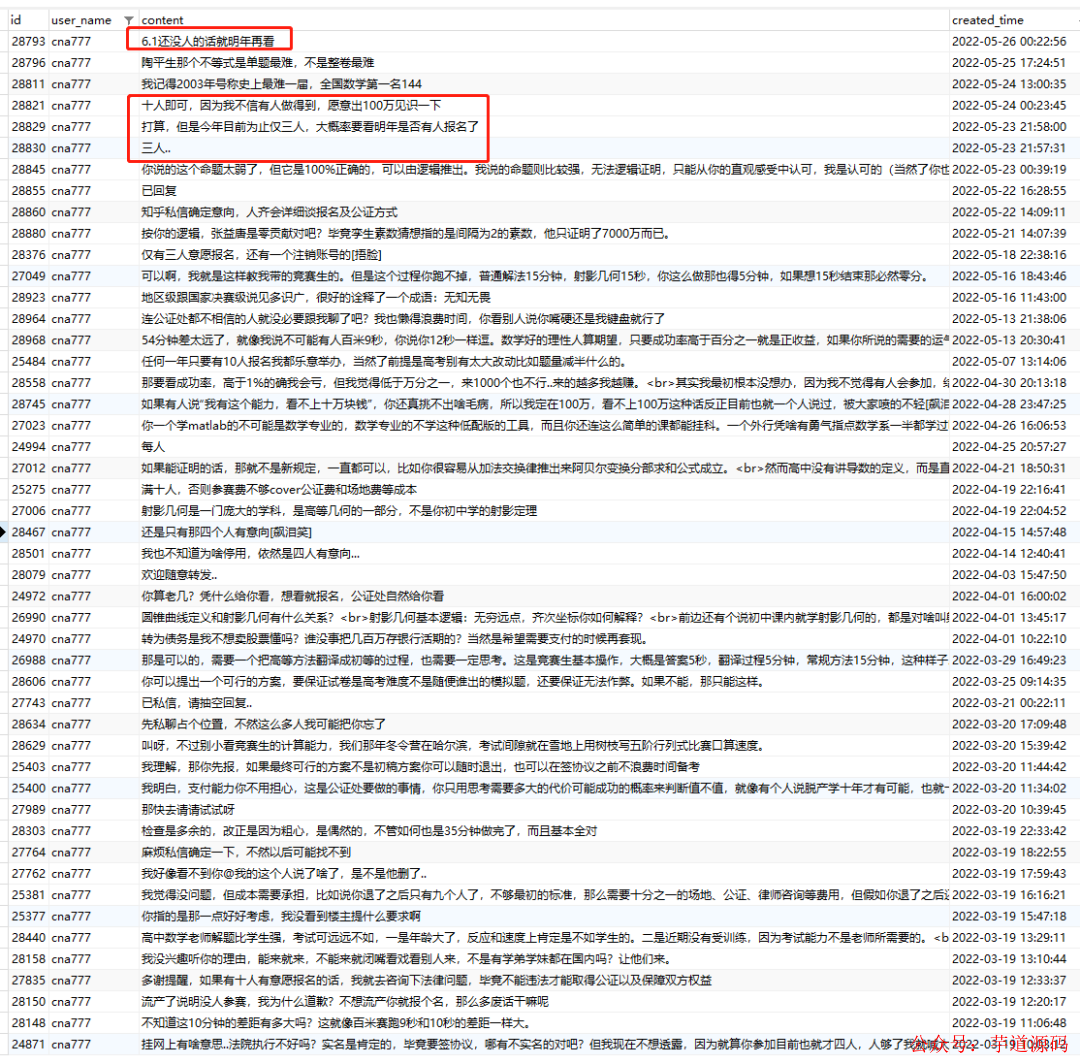Image resolution: width=1080 pixels, height=1064 pixels.
Task: Select id cell 25381
Action: point(28,895)
